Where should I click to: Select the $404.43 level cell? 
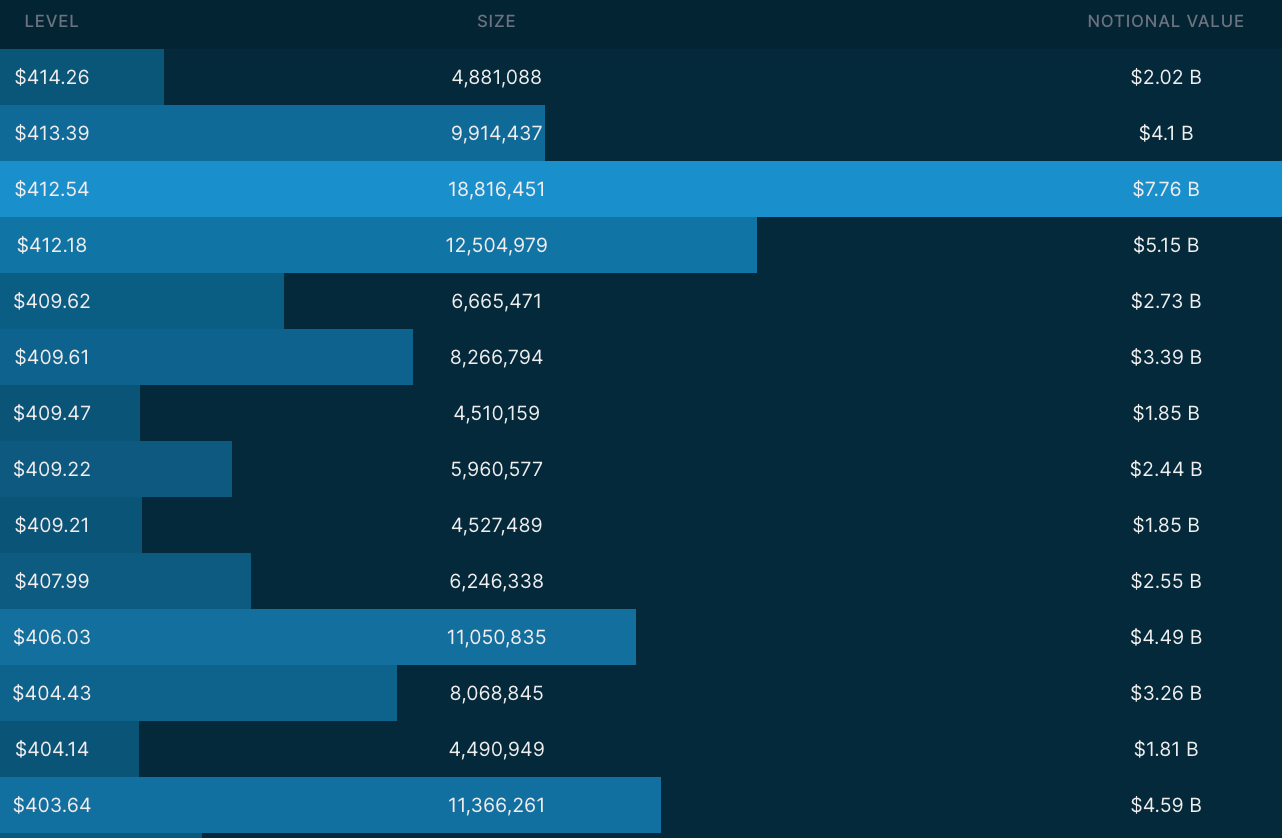(52, 693)
